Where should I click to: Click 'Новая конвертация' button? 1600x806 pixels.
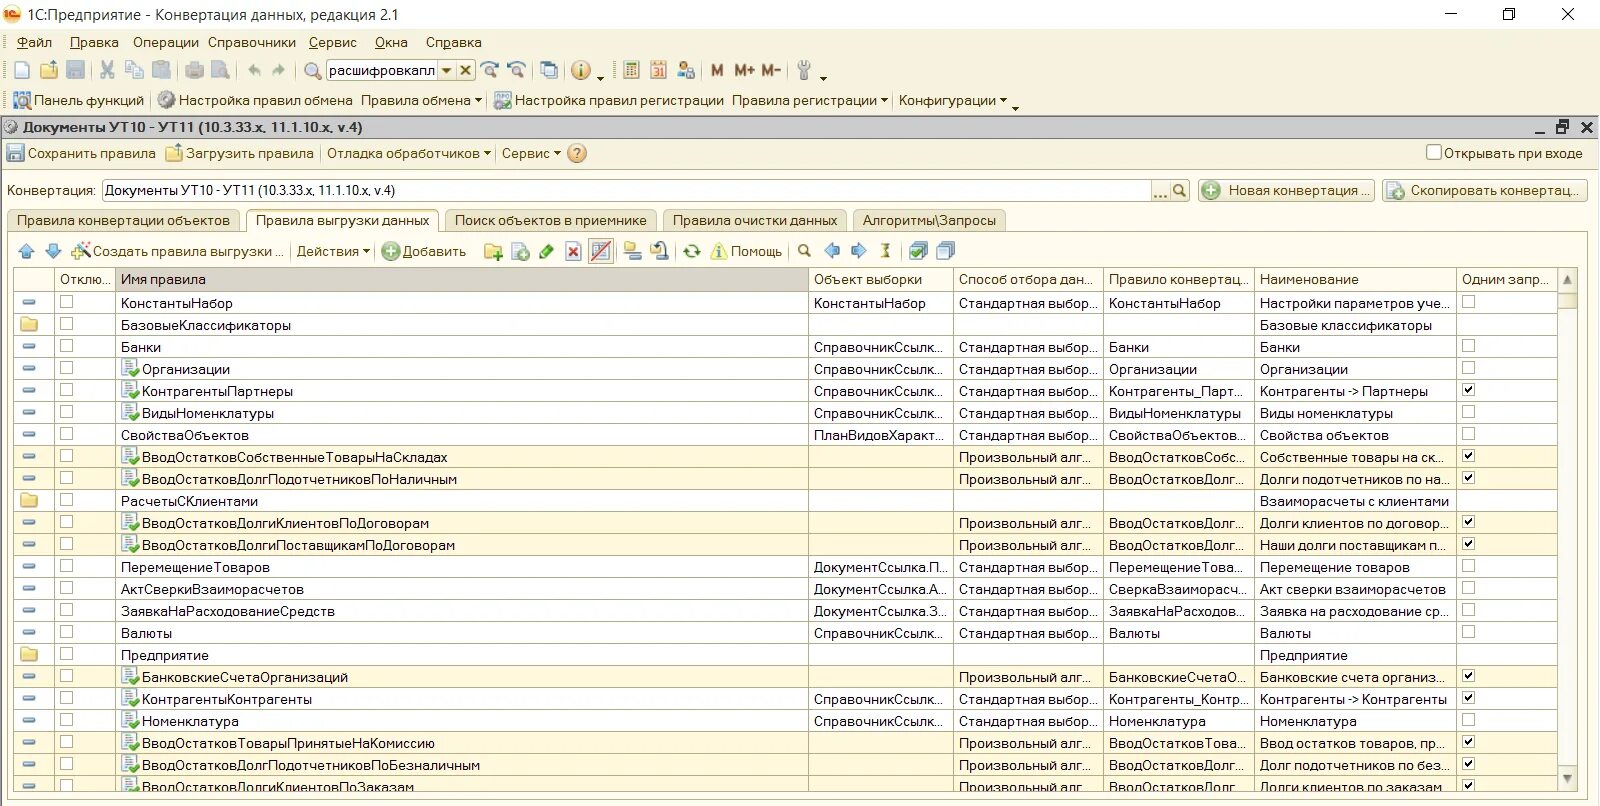(1286, 190)
